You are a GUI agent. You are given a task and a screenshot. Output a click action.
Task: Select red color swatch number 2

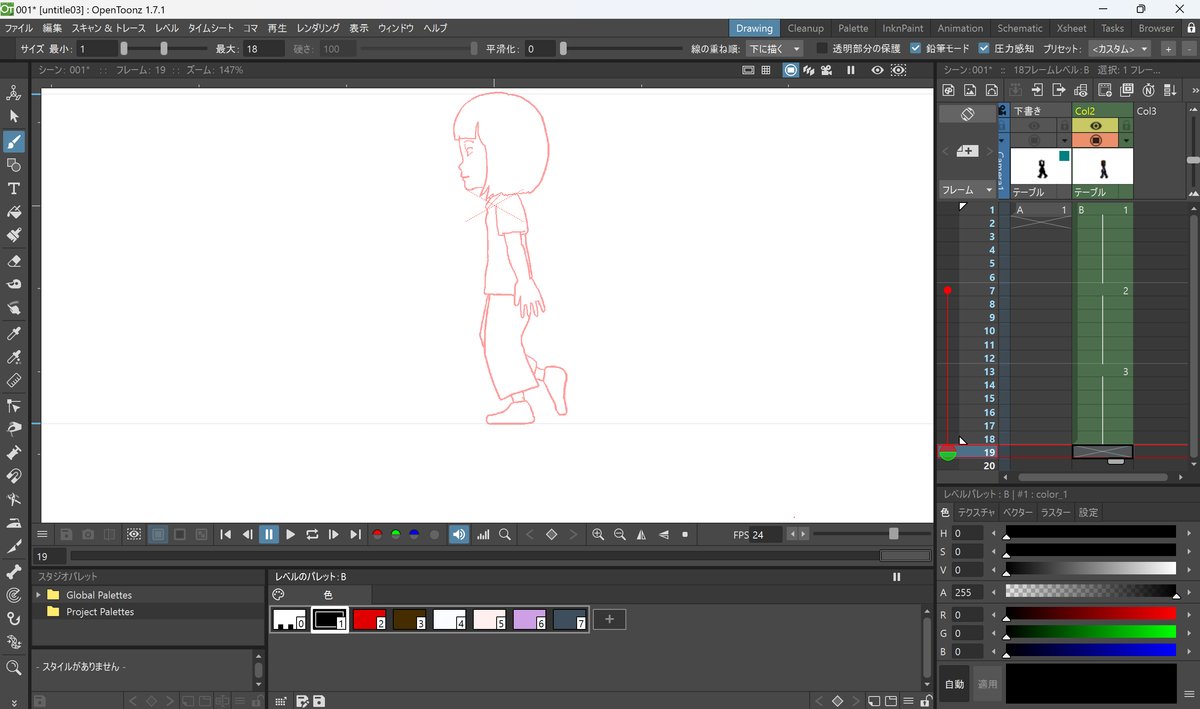tap(370, 620)
